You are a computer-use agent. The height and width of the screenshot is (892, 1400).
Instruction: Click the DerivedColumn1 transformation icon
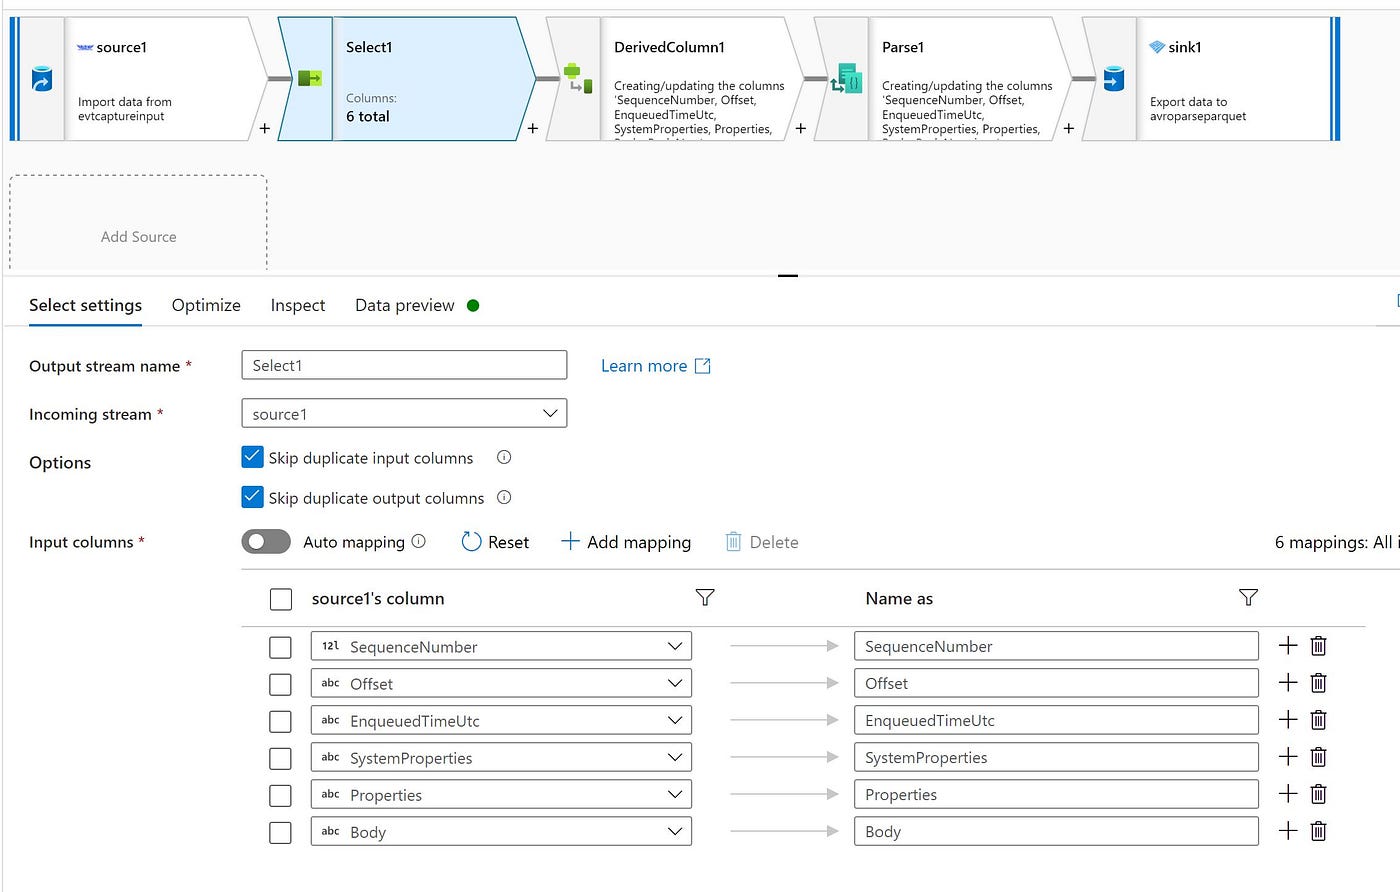click(574, 78)
